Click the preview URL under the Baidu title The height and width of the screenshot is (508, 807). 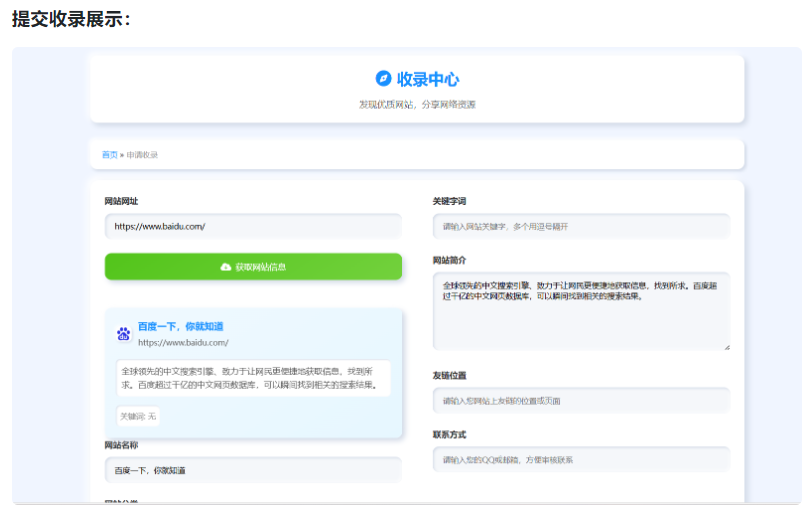point(183,342)
